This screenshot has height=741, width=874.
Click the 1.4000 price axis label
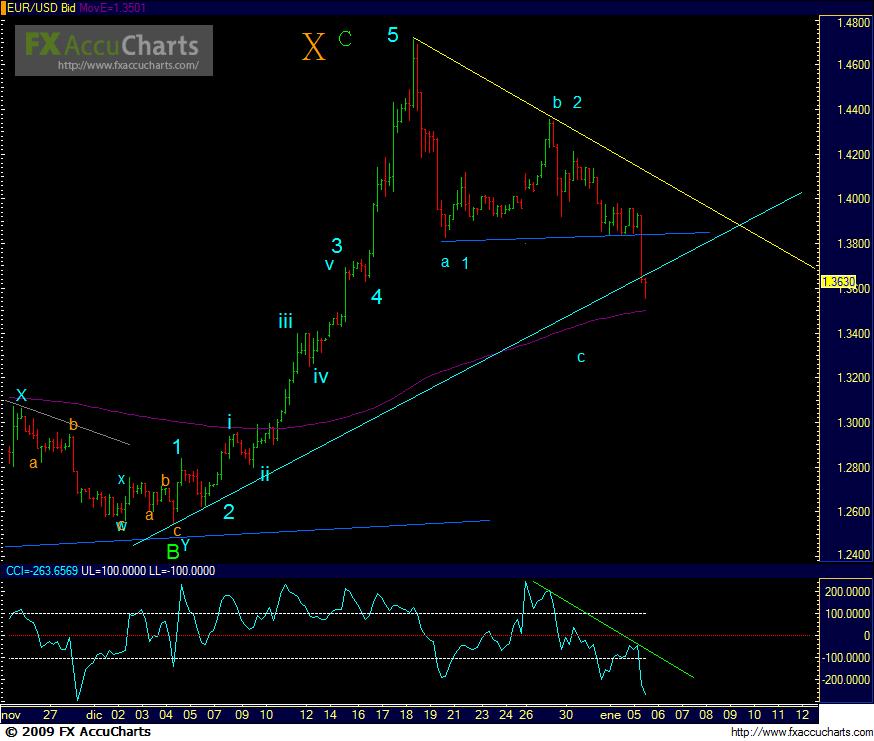[x=842, y=199]
